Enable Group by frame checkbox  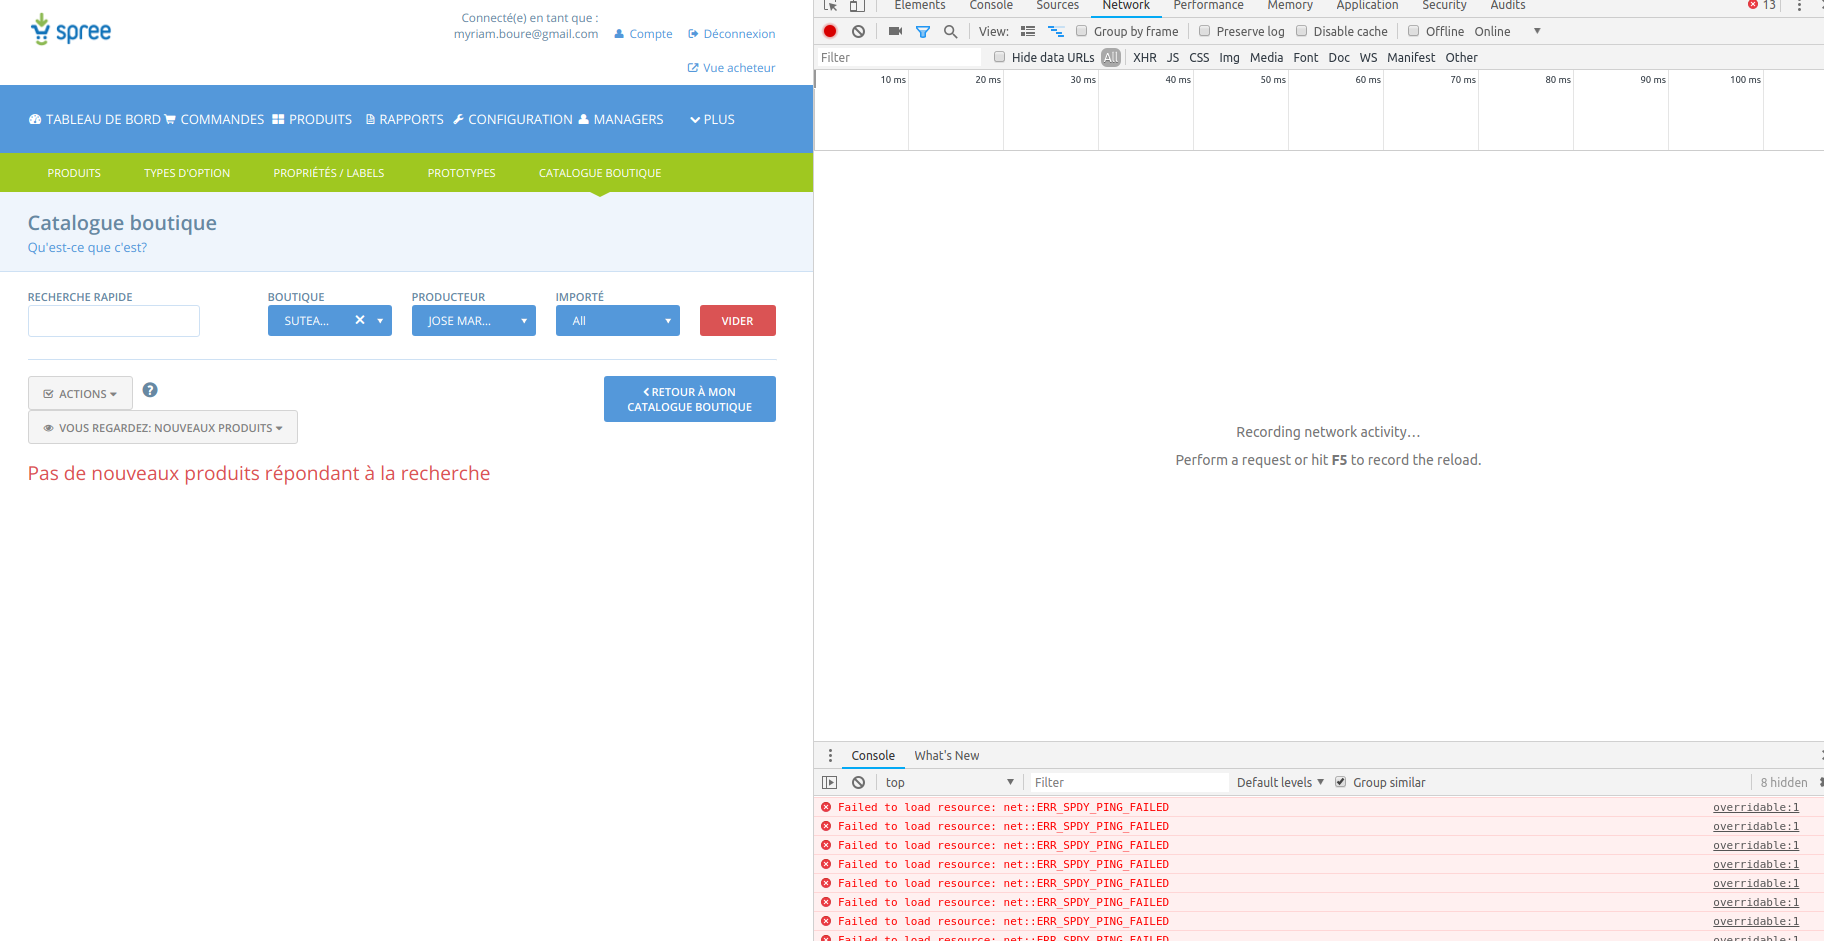[1081, 31]
